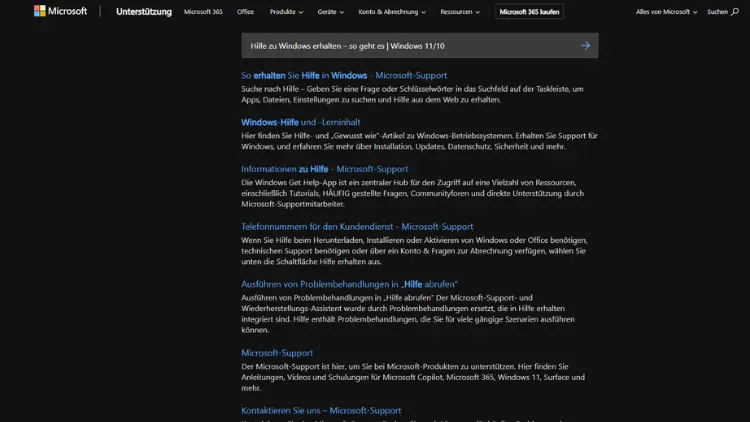Expand the Ressourcen dropdown
This screenshot has height=422, width=750.
click(460, 11)
